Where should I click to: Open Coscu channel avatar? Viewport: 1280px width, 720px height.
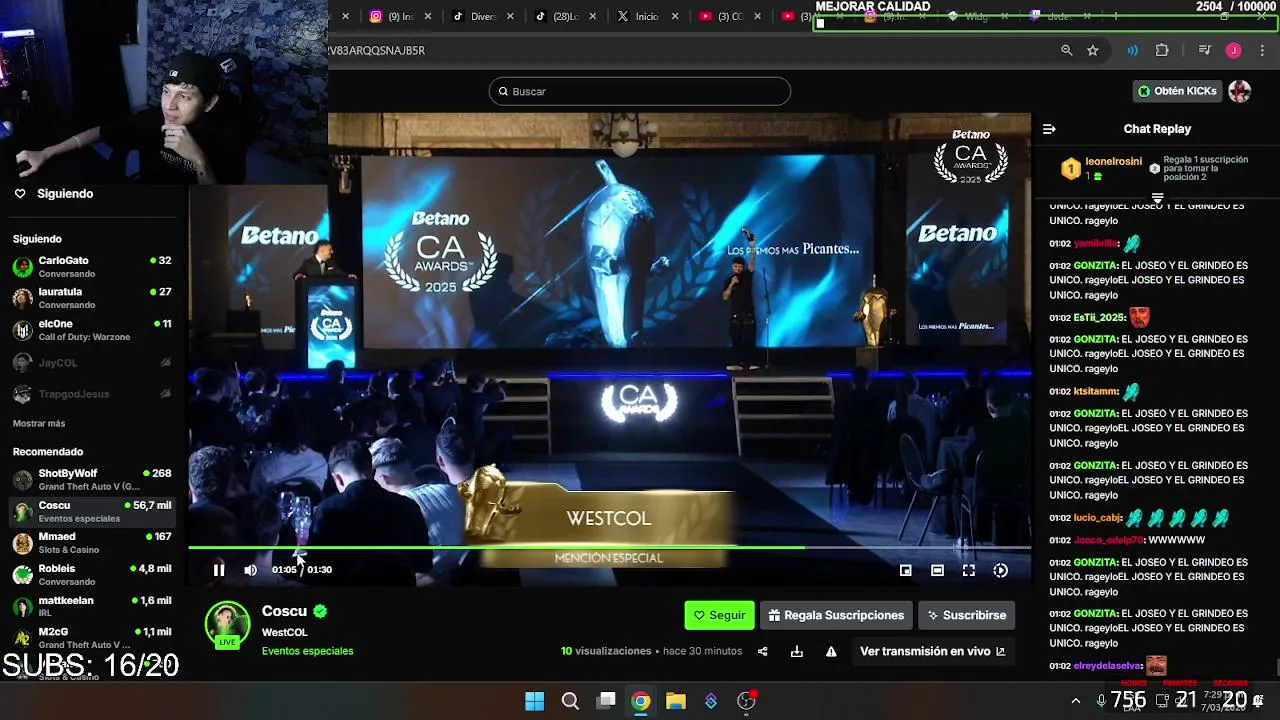[228, 624]
